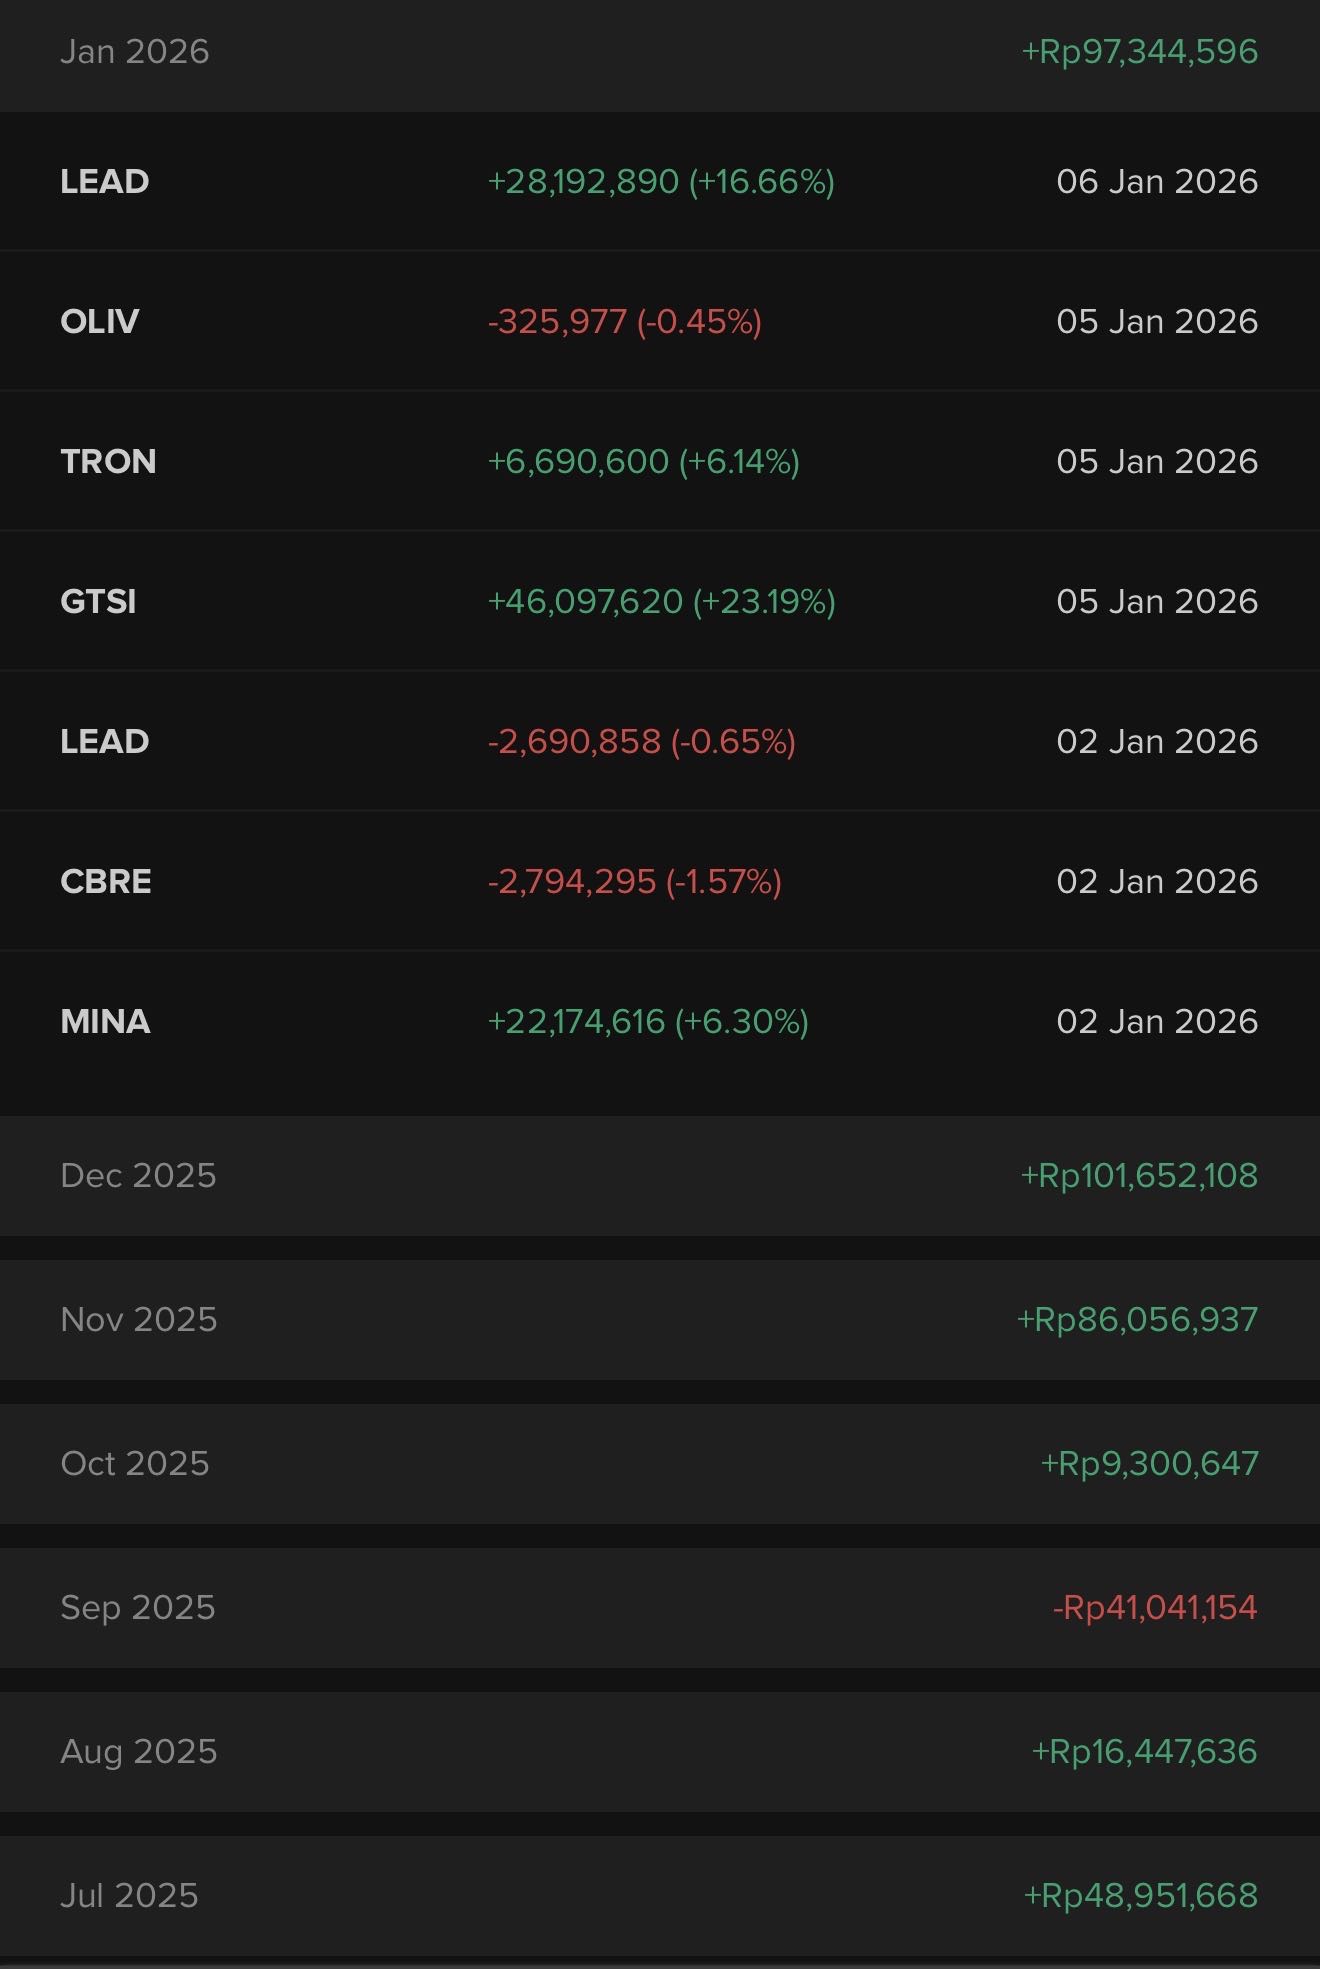Open the MINA ticker entry
The image size is (1320, 1969).
[x=105, y=1022]
